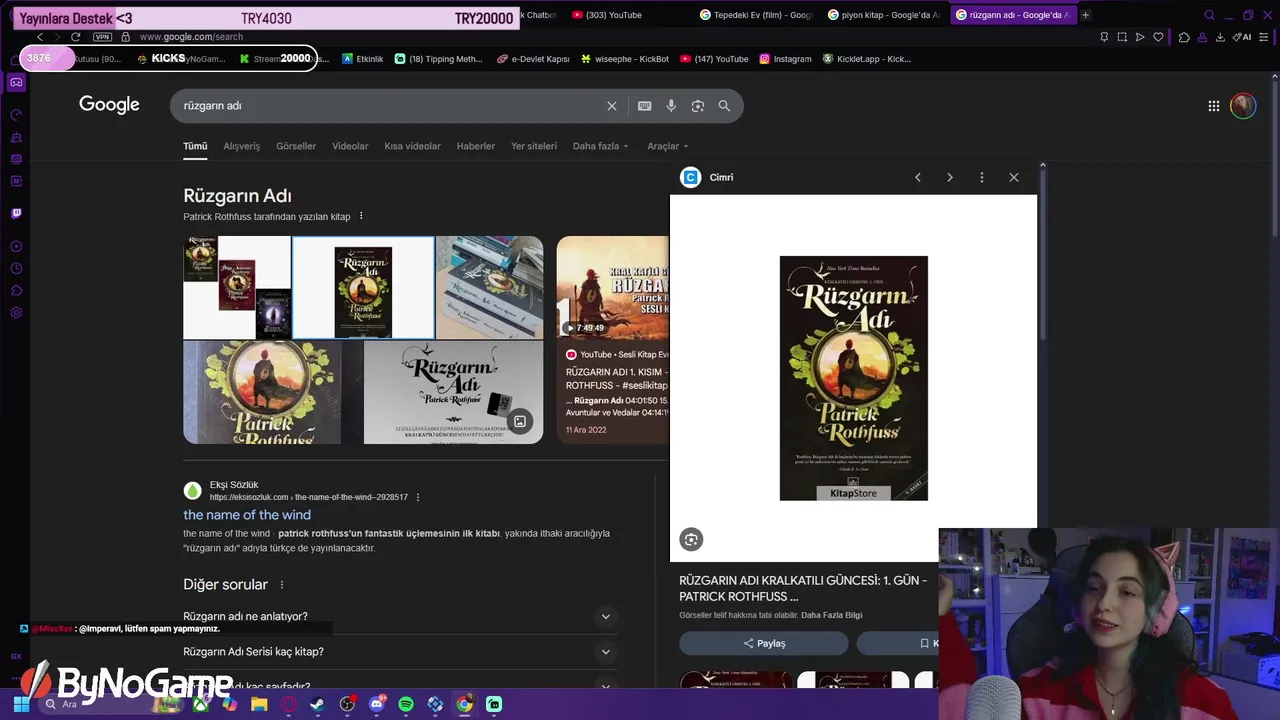Add page to bookmarks with heart icon
Screen dimensions: 1280x720
coord(1158,37)
